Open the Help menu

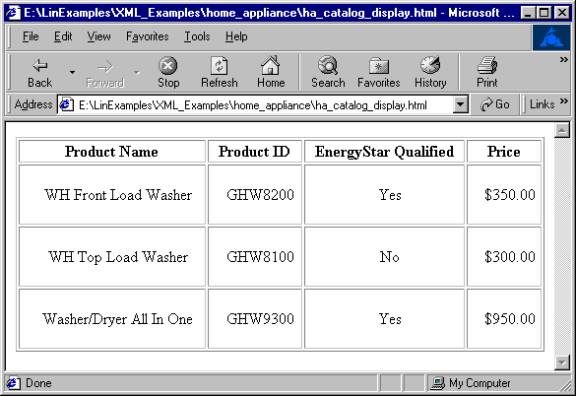coord(236,36)
